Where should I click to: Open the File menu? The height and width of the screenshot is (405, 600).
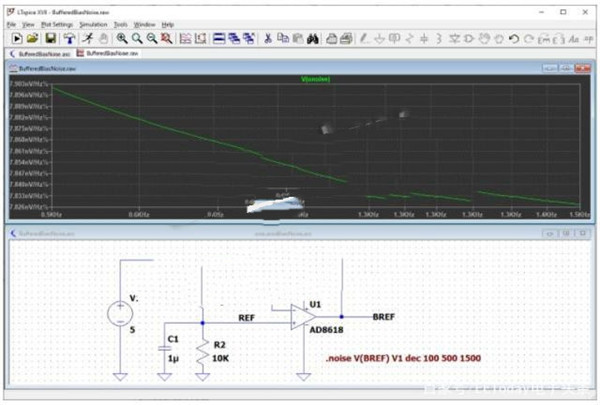[12, 22]
